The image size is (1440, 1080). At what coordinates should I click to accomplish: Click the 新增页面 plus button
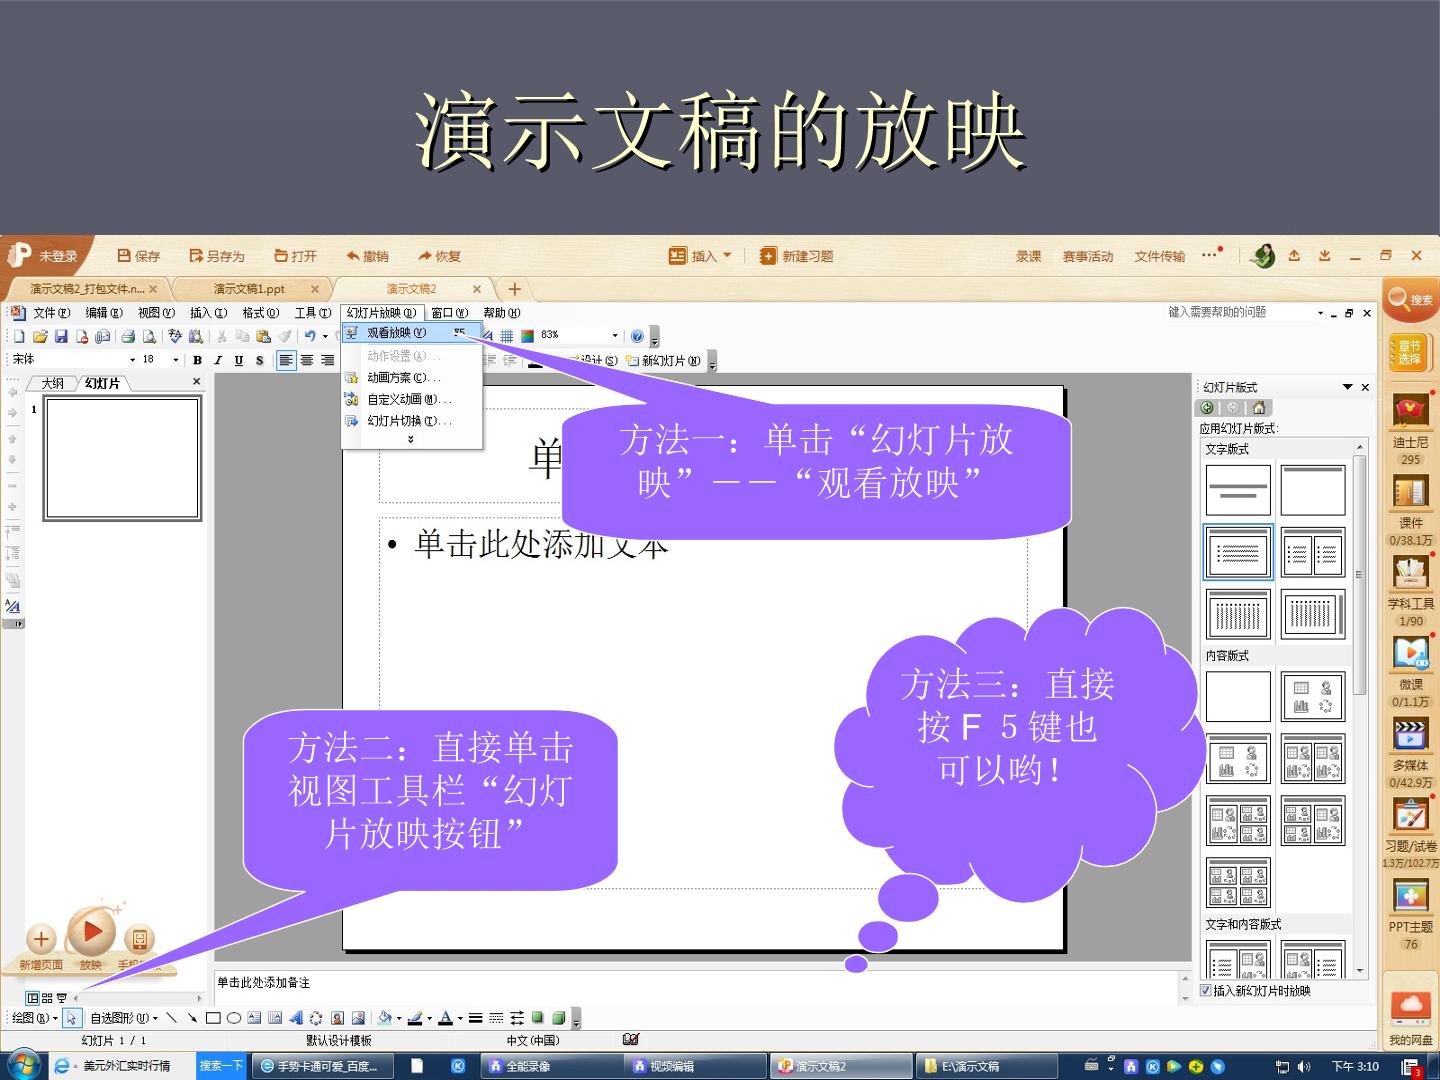click(x=41, y=939)
